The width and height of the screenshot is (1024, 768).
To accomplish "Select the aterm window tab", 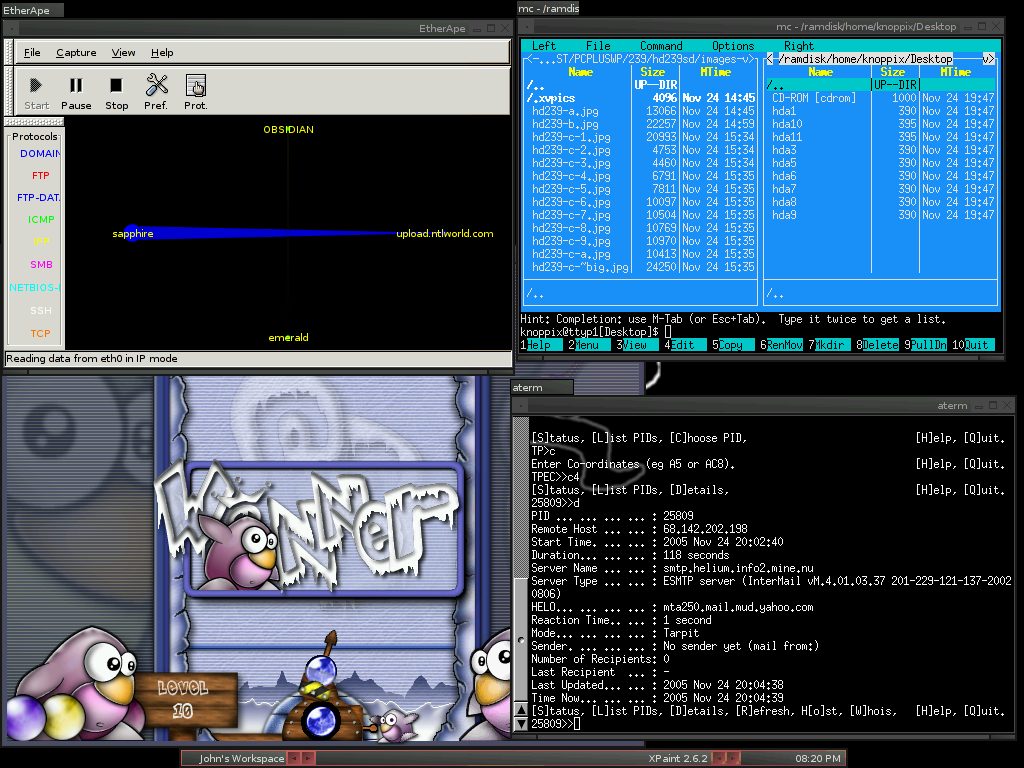I will click(541, 387).
